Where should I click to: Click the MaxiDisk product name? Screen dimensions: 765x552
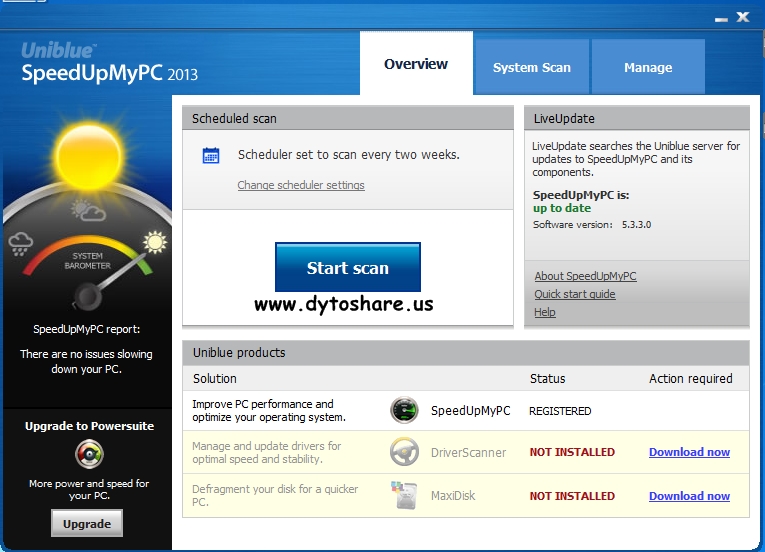tap(453, 495)
